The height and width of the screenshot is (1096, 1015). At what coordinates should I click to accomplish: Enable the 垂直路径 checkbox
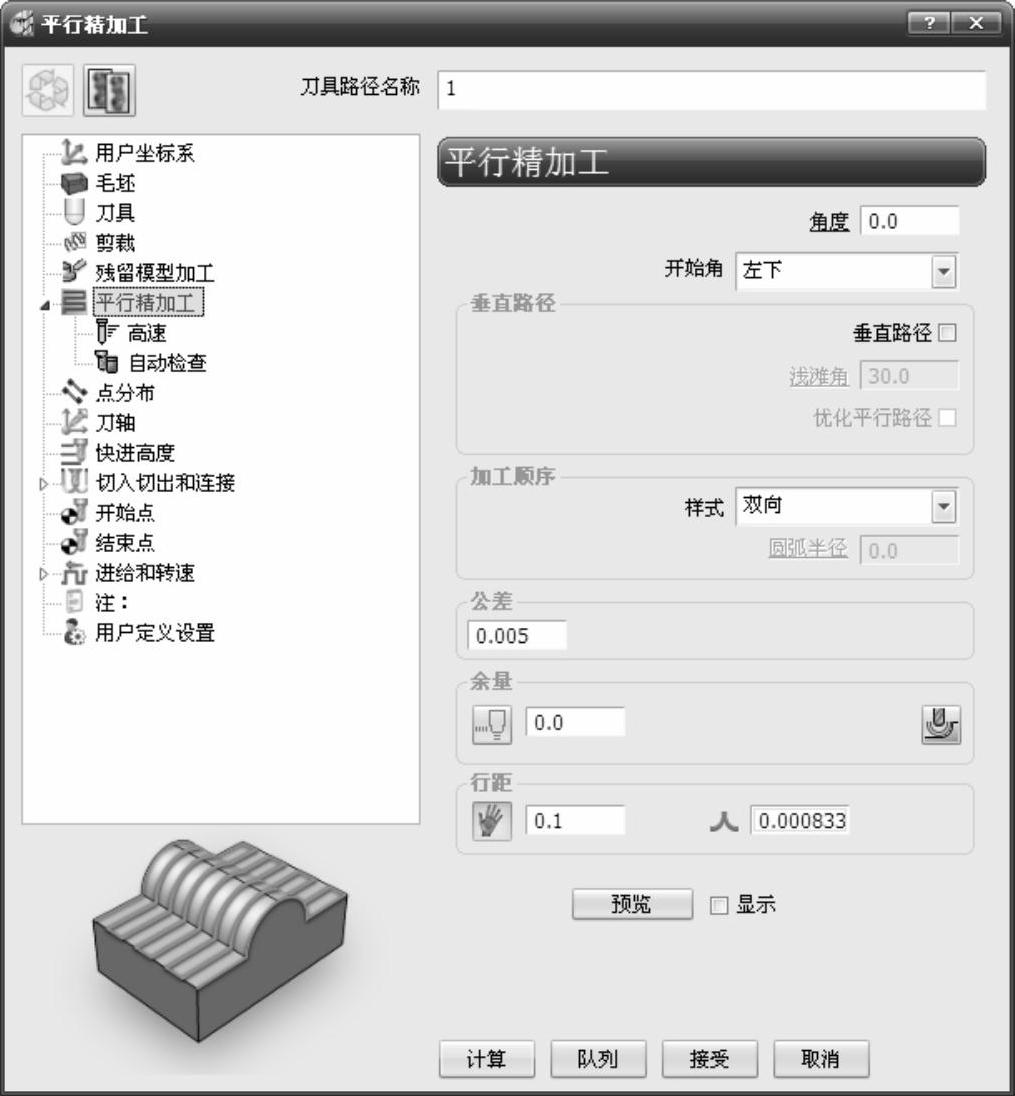click(947, 333)
